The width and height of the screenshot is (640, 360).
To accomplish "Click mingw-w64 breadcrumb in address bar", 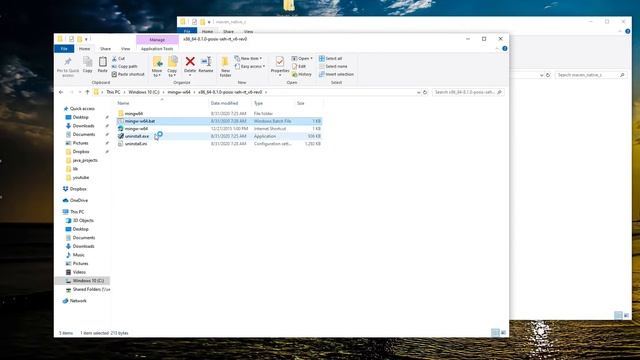I will click(179, 92).
